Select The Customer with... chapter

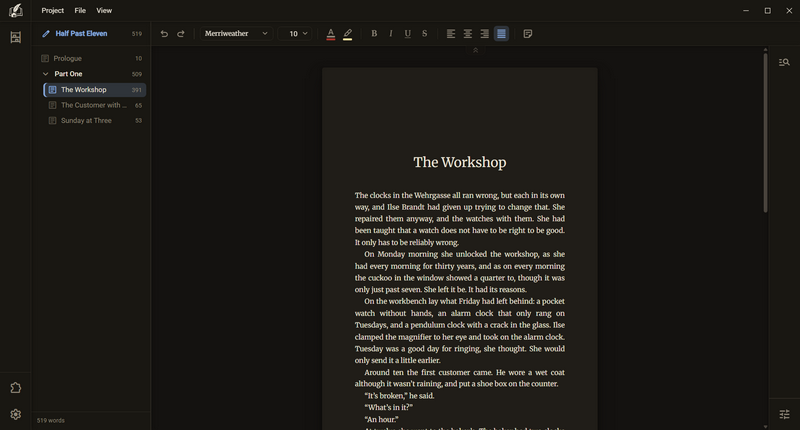click(95, 105)
